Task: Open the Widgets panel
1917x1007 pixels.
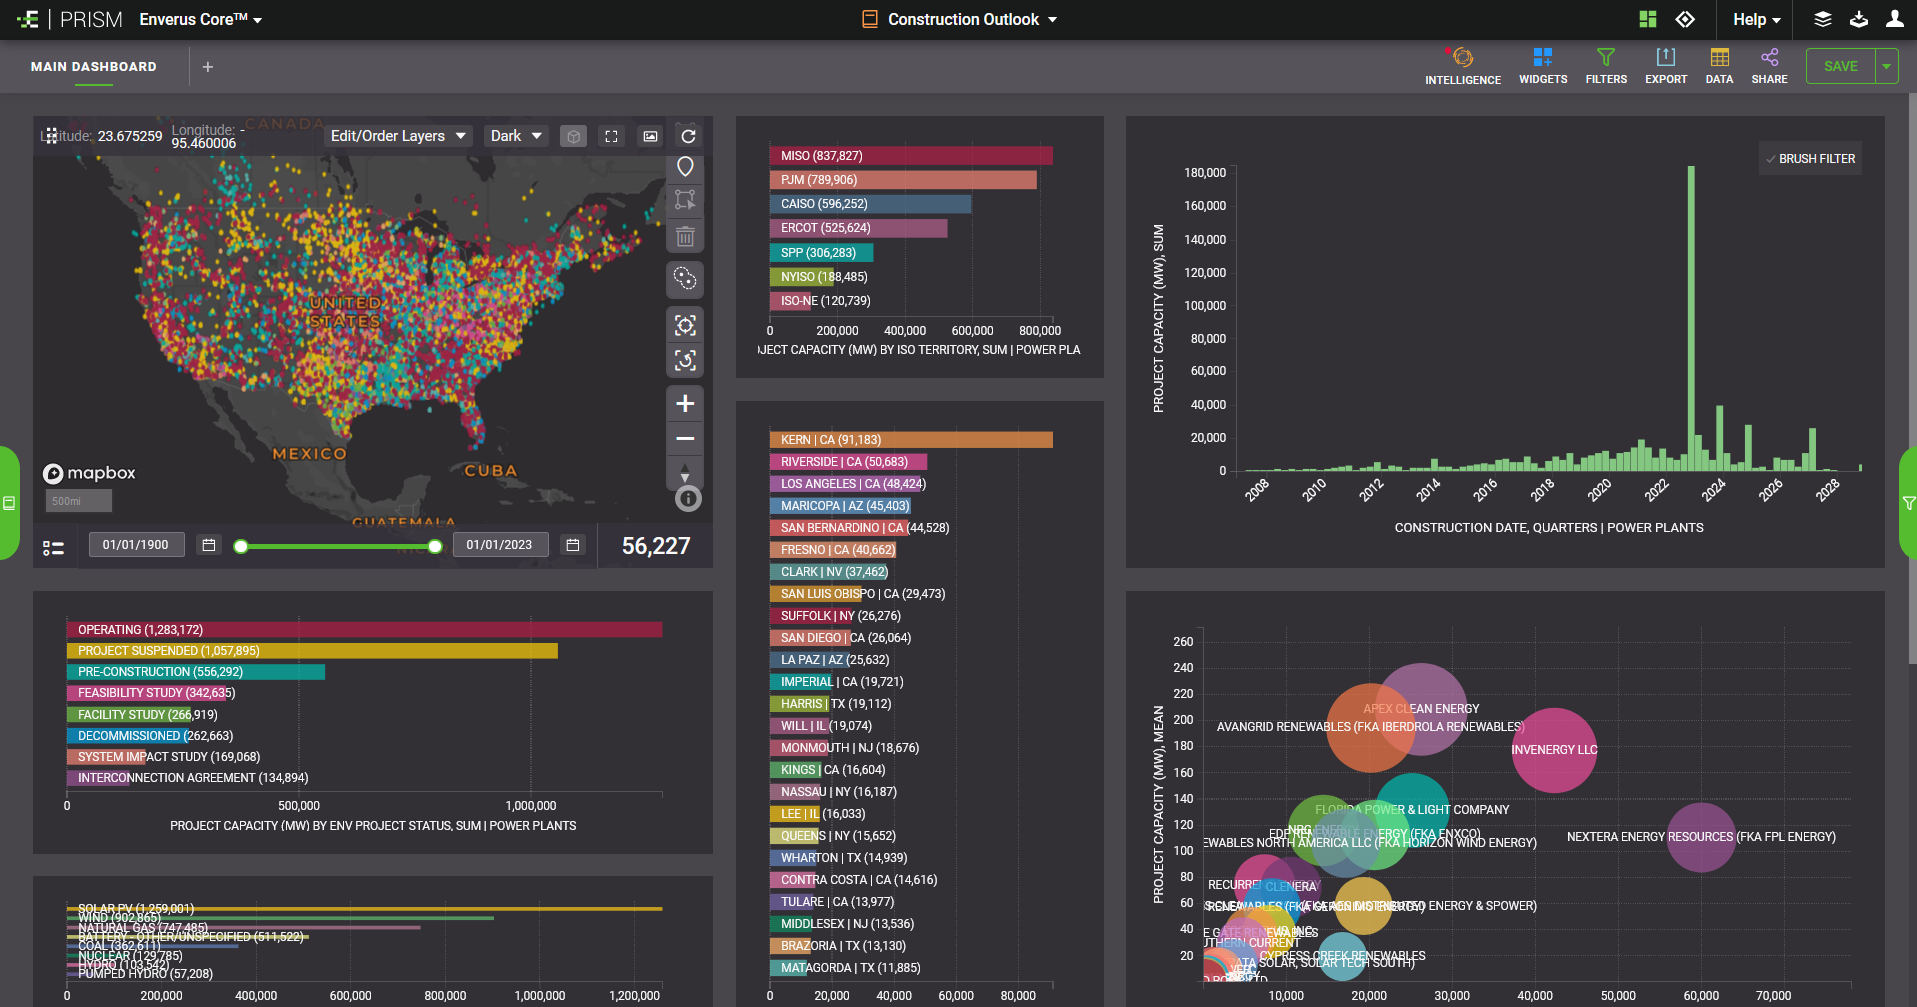Action: [x=1542, y=66]
